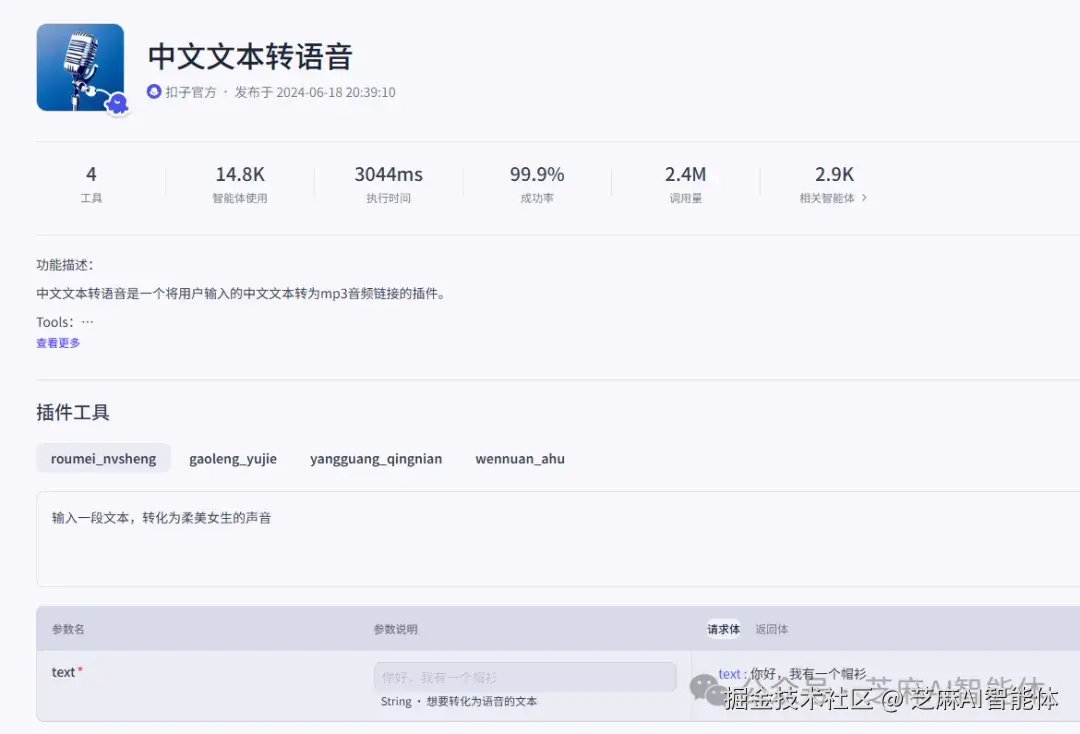Click the required text parameter label
The image size is (1080, 734).
tap(65, 671)
